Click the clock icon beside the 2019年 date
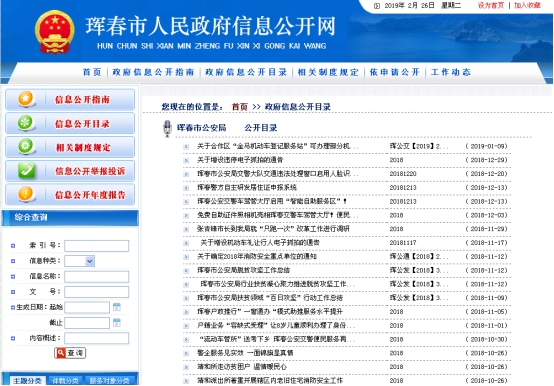The image size is (554, 386). (377, 6)
